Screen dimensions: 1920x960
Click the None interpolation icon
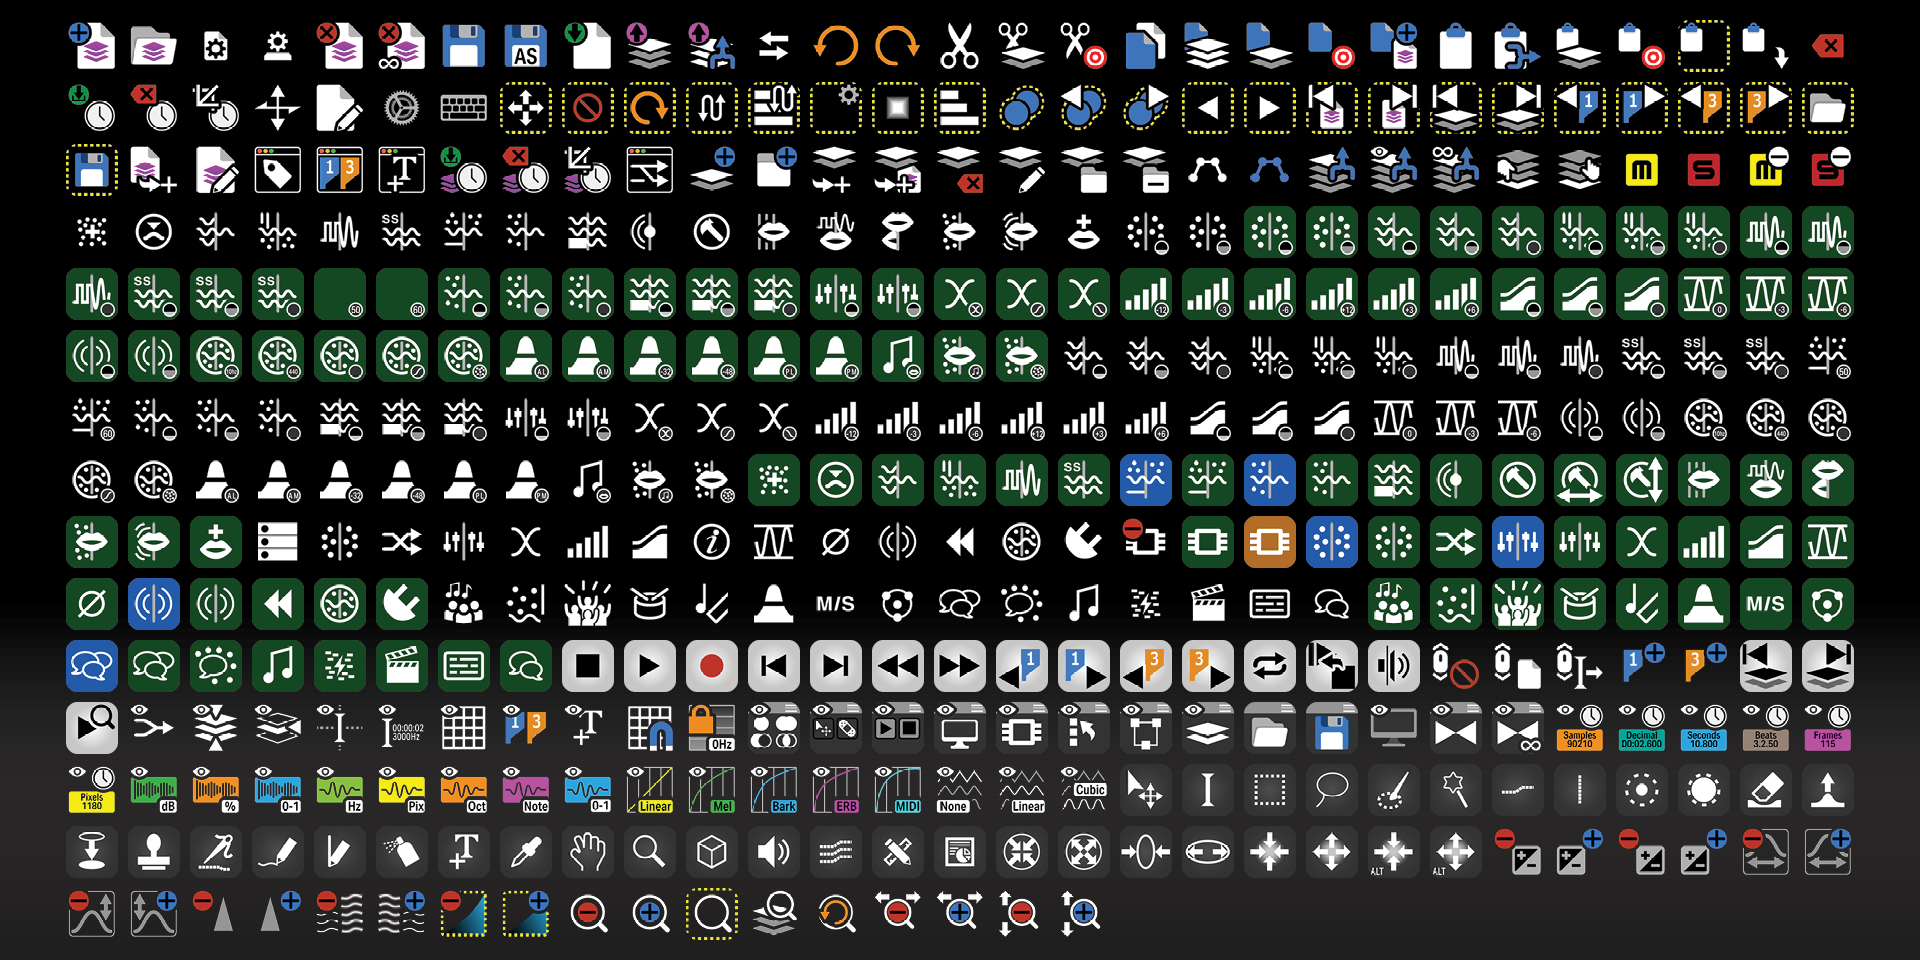[960, 790]
